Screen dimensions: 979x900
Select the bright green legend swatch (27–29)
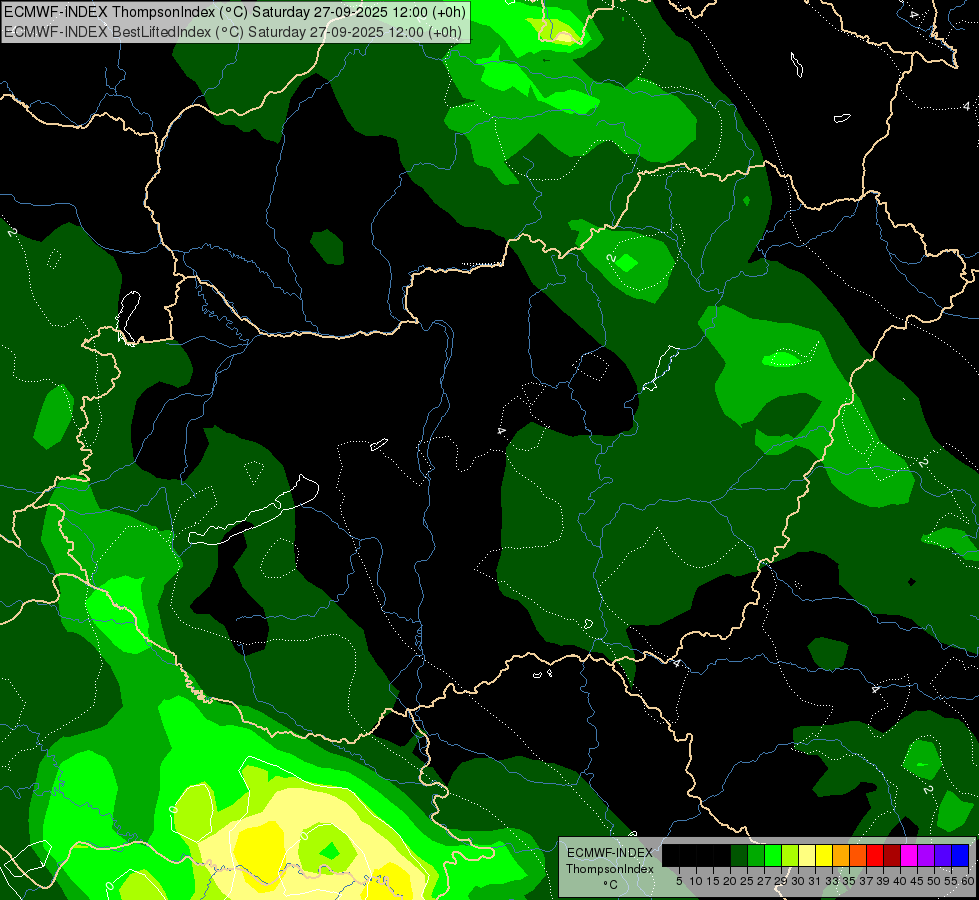pyautogui.click(x=773, y=855)
